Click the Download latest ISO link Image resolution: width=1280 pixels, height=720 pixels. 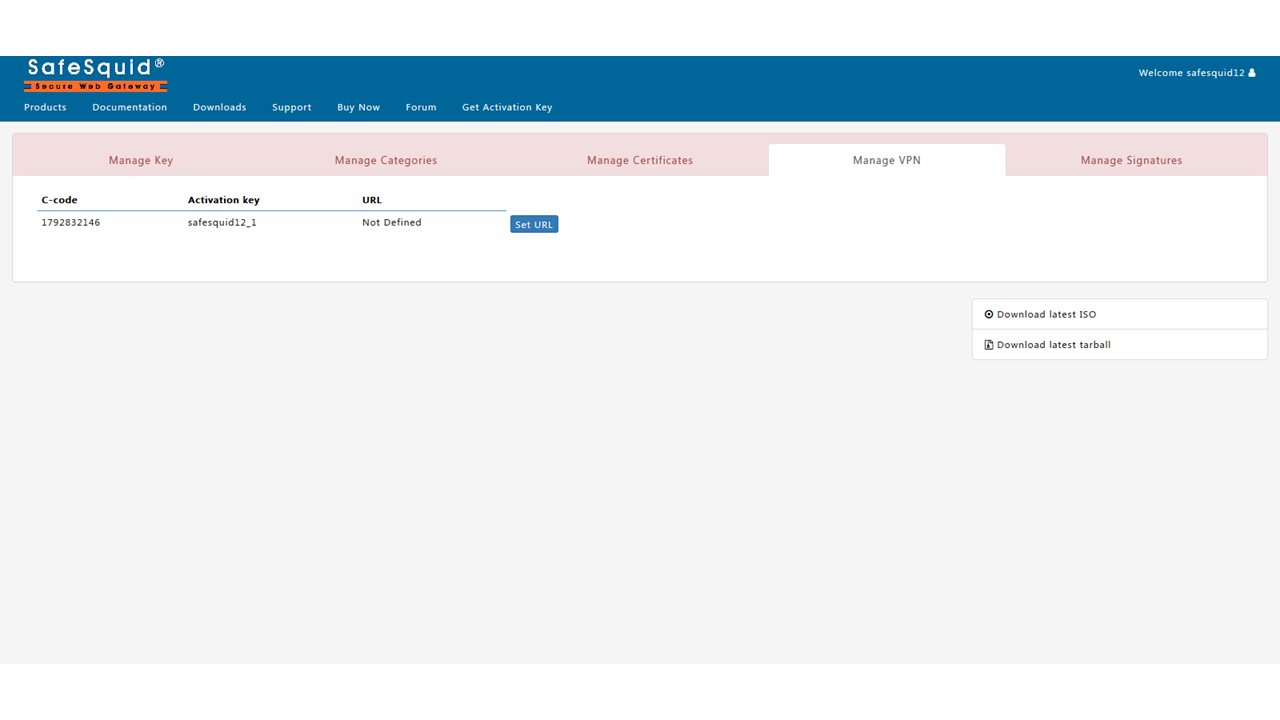point(1046,314)
